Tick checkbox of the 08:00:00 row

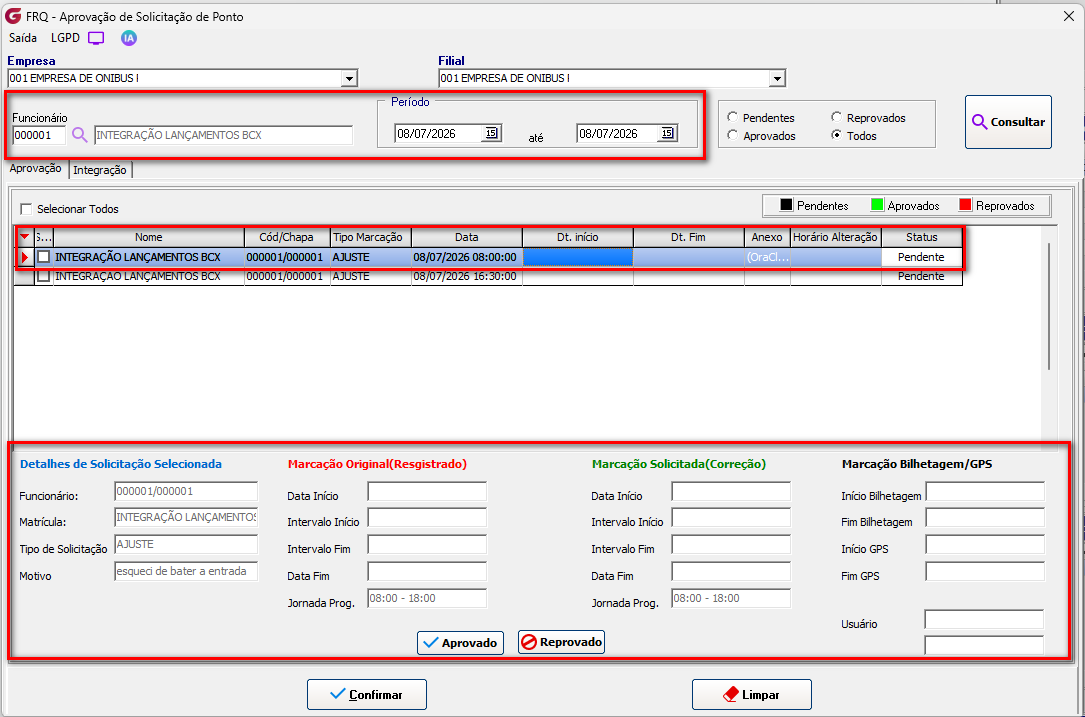[44, 257]
